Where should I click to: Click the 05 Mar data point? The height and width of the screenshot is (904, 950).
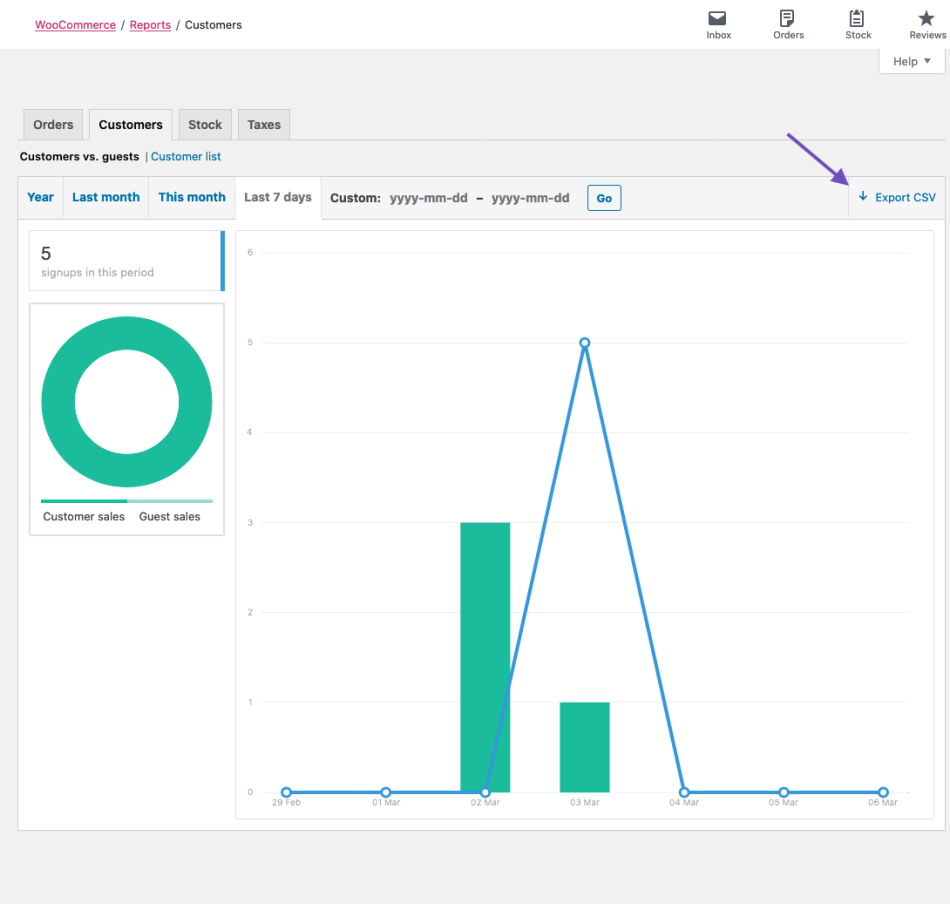pos(783,792)
